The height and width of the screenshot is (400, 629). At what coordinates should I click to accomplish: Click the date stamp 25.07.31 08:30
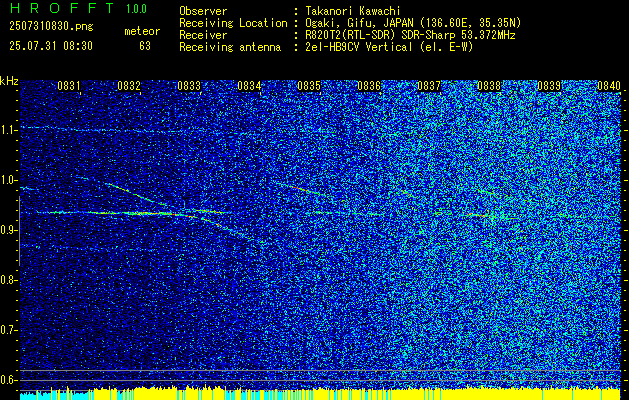(51, 46)
